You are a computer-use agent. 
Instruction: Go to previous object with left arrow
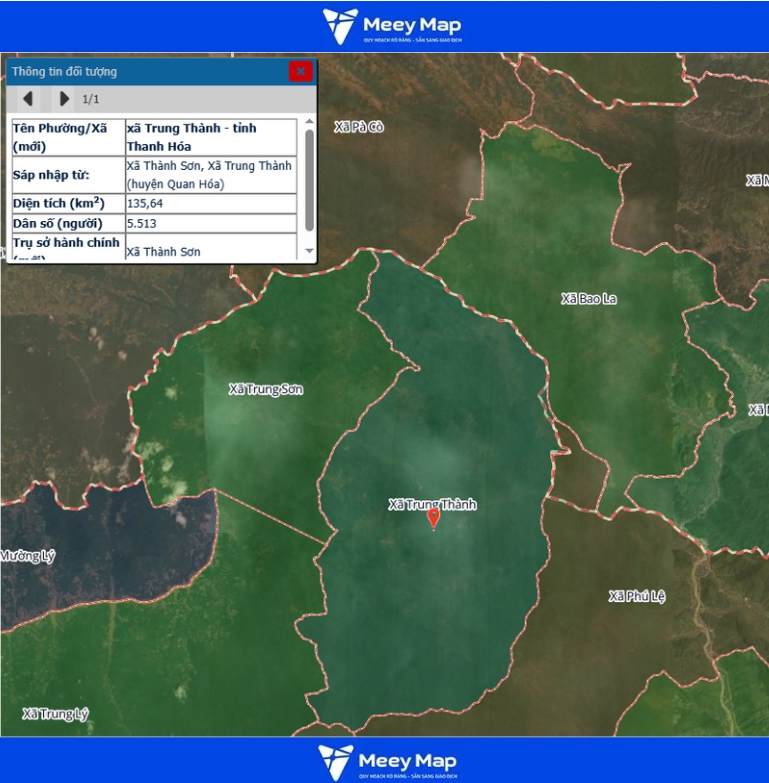coord(28,99)
